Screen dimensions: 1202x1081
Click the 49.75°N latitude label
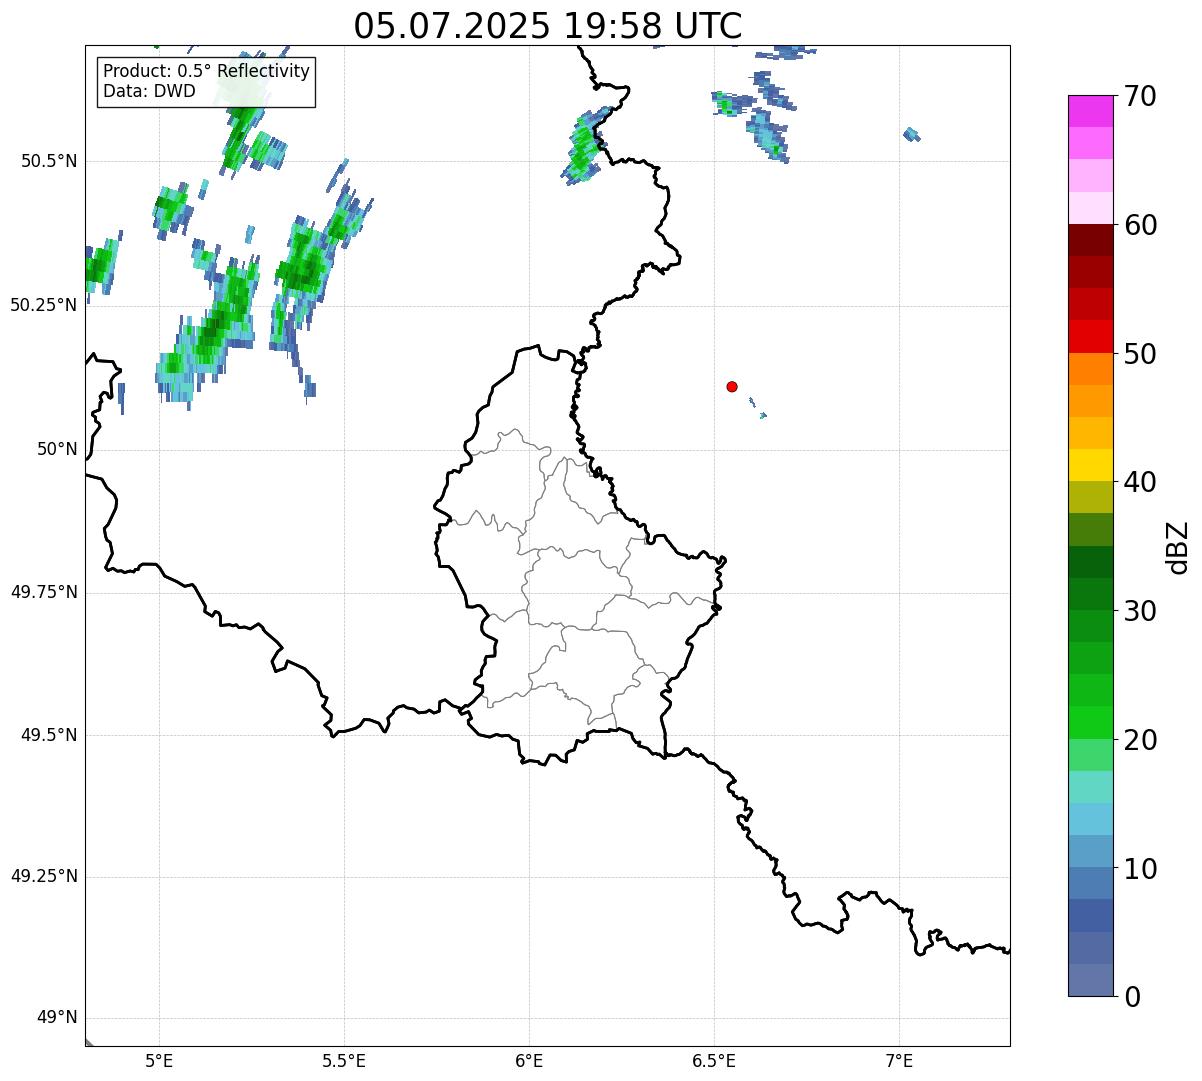[44, 592]
